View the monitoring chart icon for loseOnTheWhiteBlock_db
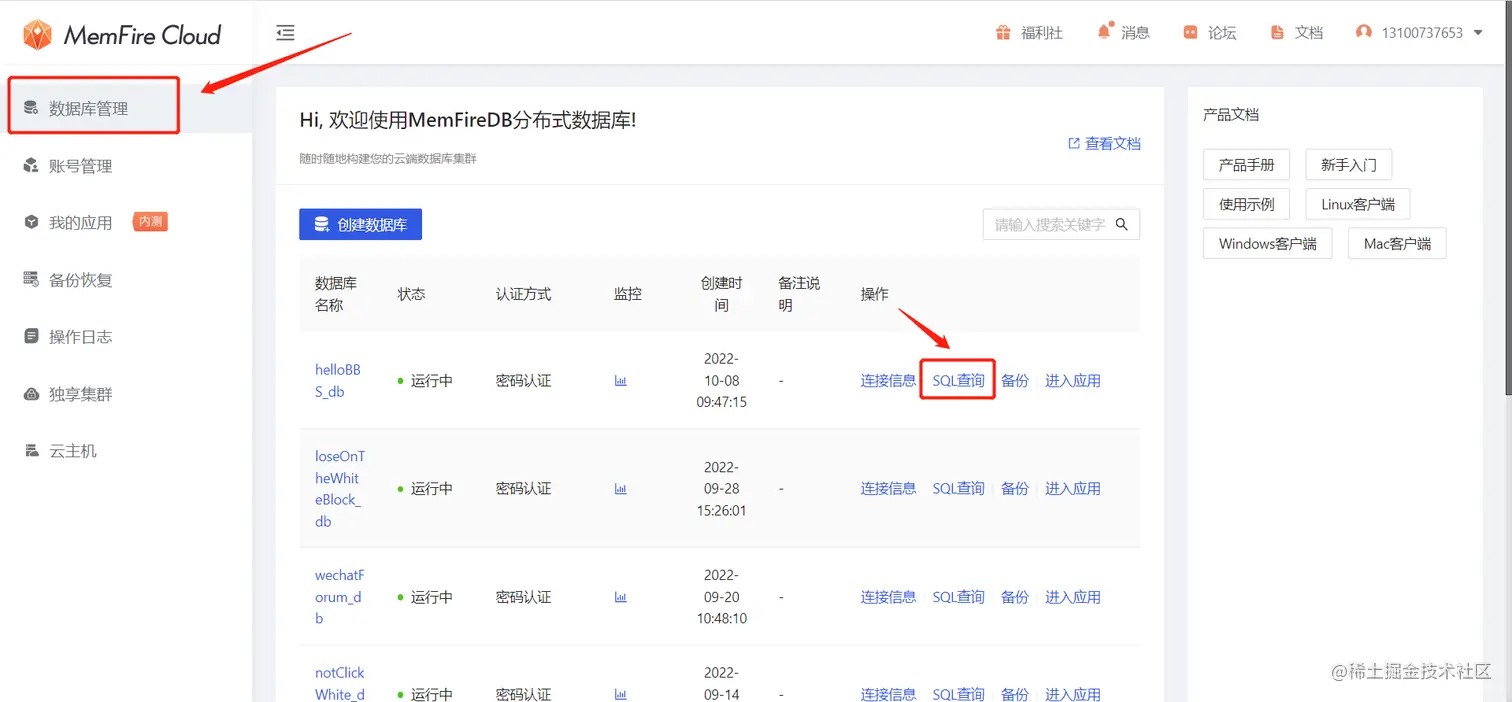The image size is (1512, 702). point(621,489)
